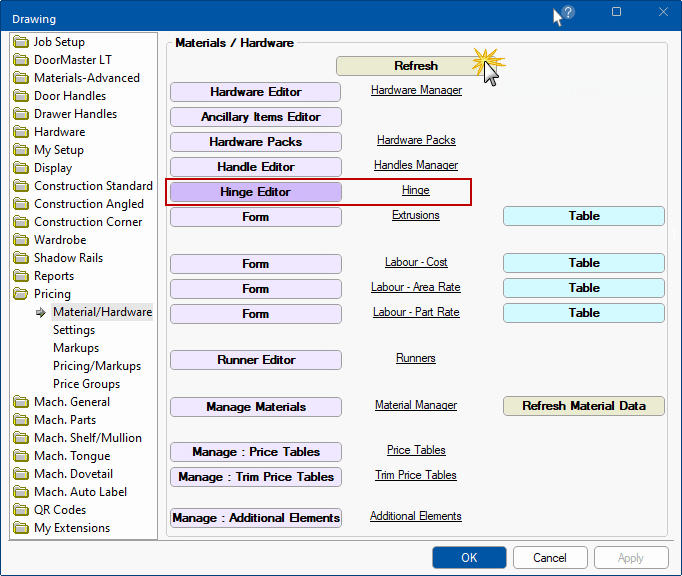Click the Mach. General folder icon
682x576 pixels.
(x=20, y=402)
